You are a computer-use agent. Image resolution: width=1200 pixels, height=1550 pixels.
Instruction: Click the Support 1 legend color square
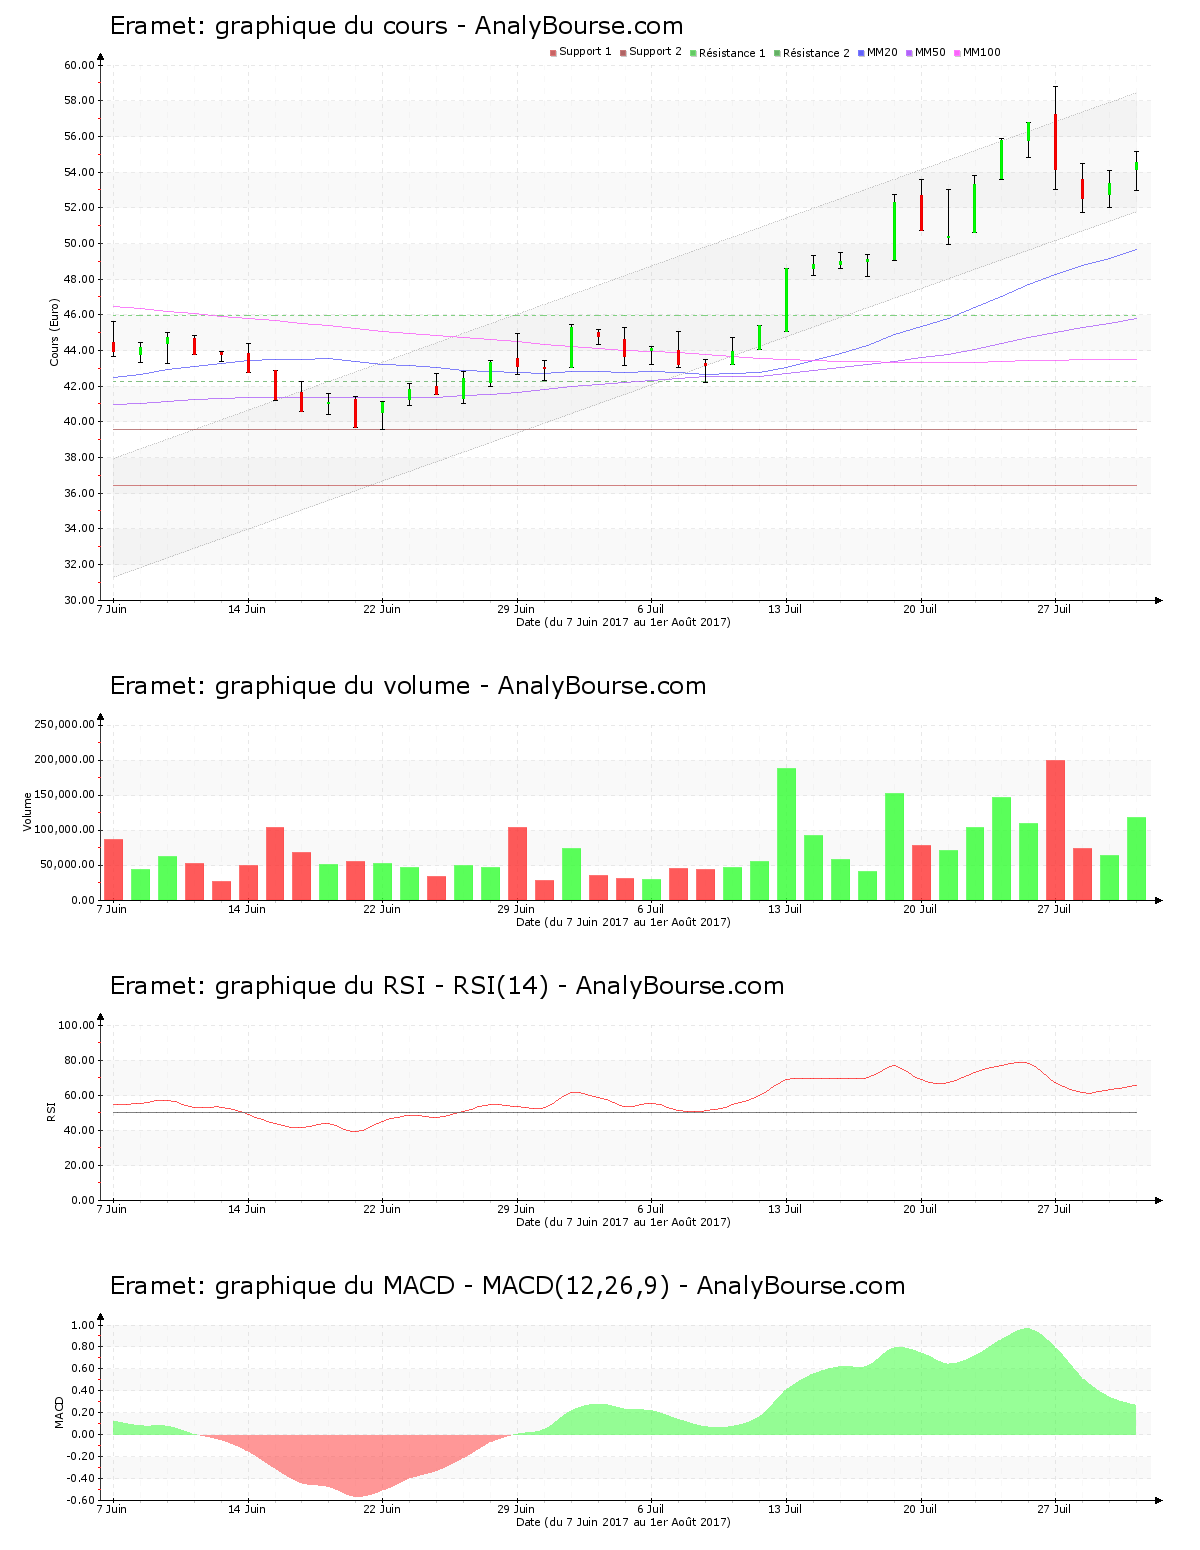click(553, 53)
